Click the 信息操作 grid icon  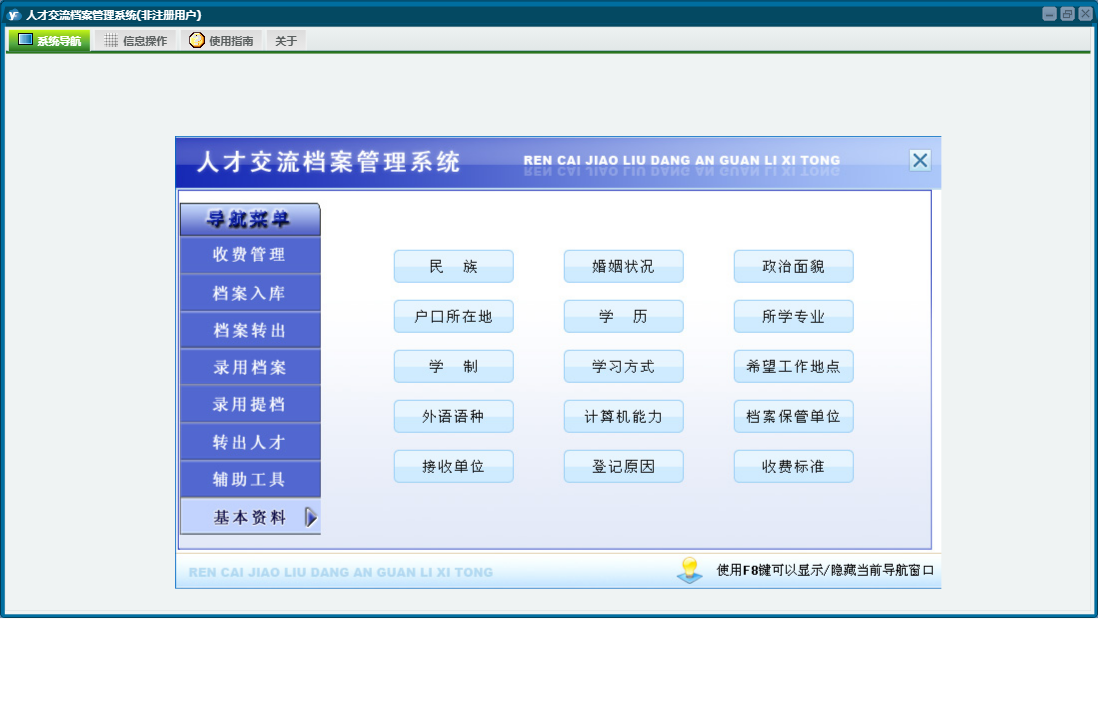tap(111, 41)
